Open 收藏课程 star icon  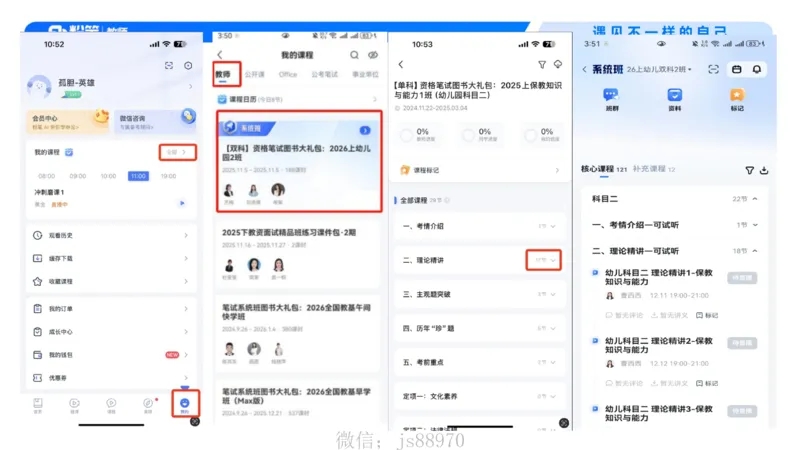(37, 281)
